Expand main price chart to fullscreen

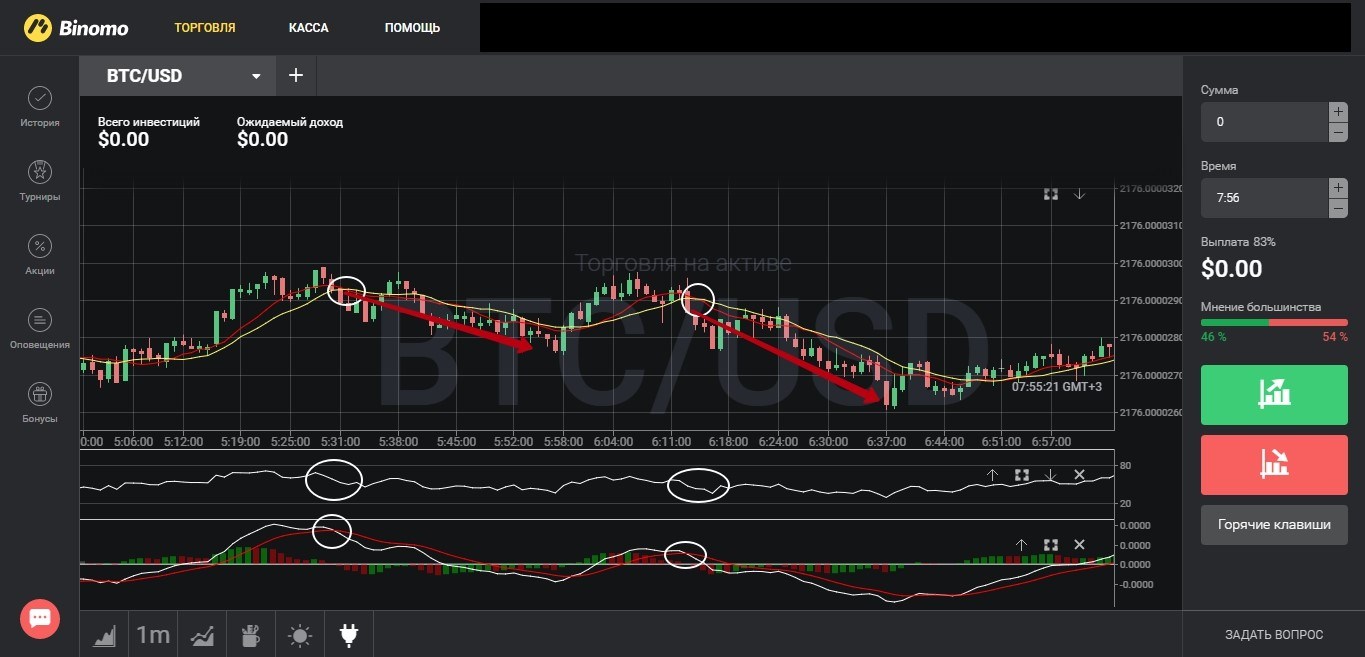point(1051,194)
